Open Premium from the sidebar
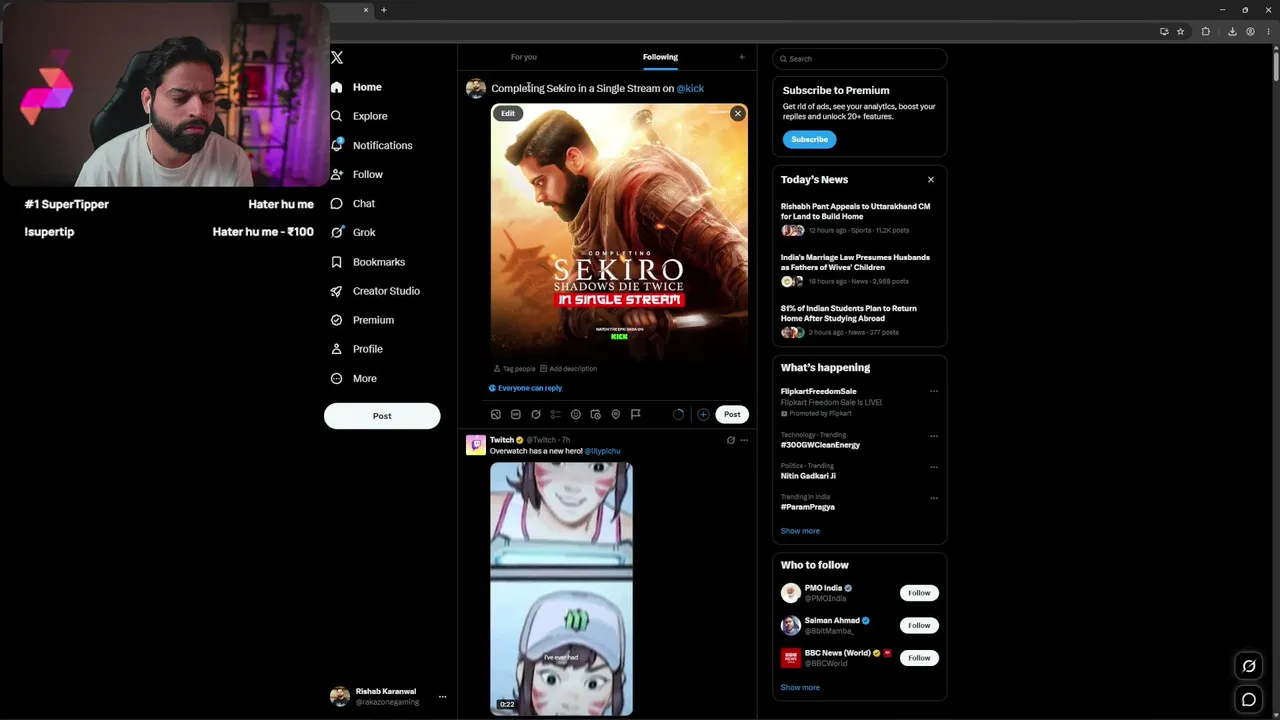 (362, 320)
